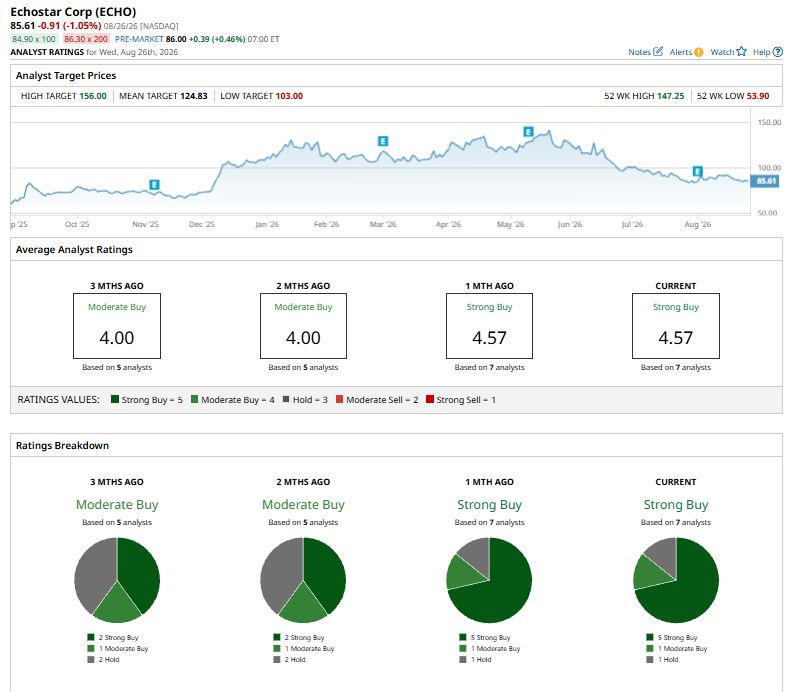The height and width of the screenshot is (692, 795).
Task: Click the Notes link
Action: coord(639,52)
